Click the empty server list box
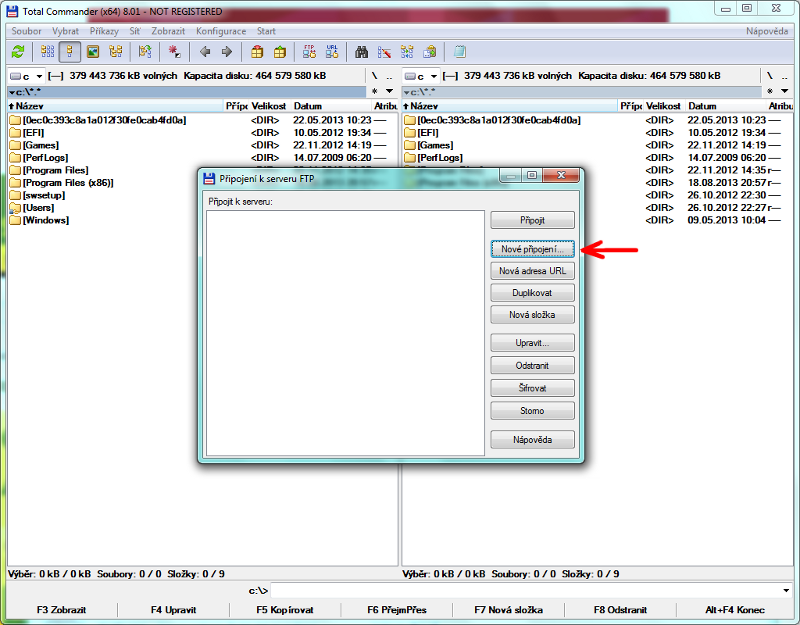The width and height of the screenshot is (800, 625). [x=345, y=333]
